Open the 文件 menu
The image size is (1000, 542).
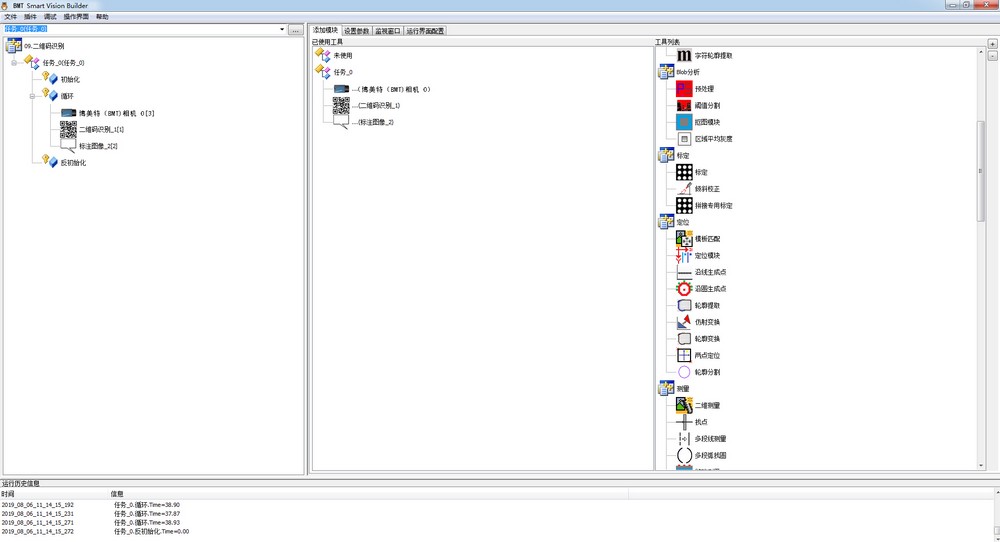click(x=11, y=17)
